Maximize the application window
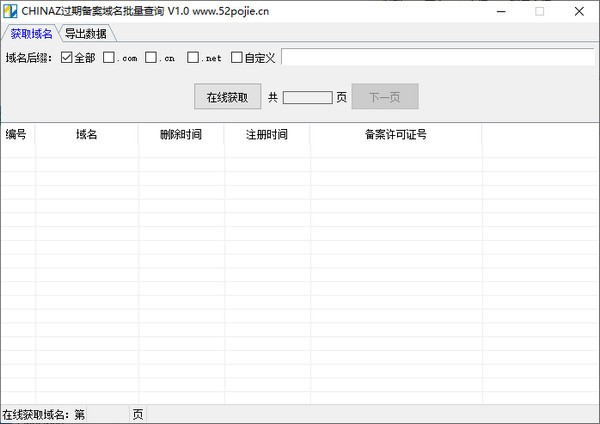Viewport: 600px width, 424px height. pos(540,11)
